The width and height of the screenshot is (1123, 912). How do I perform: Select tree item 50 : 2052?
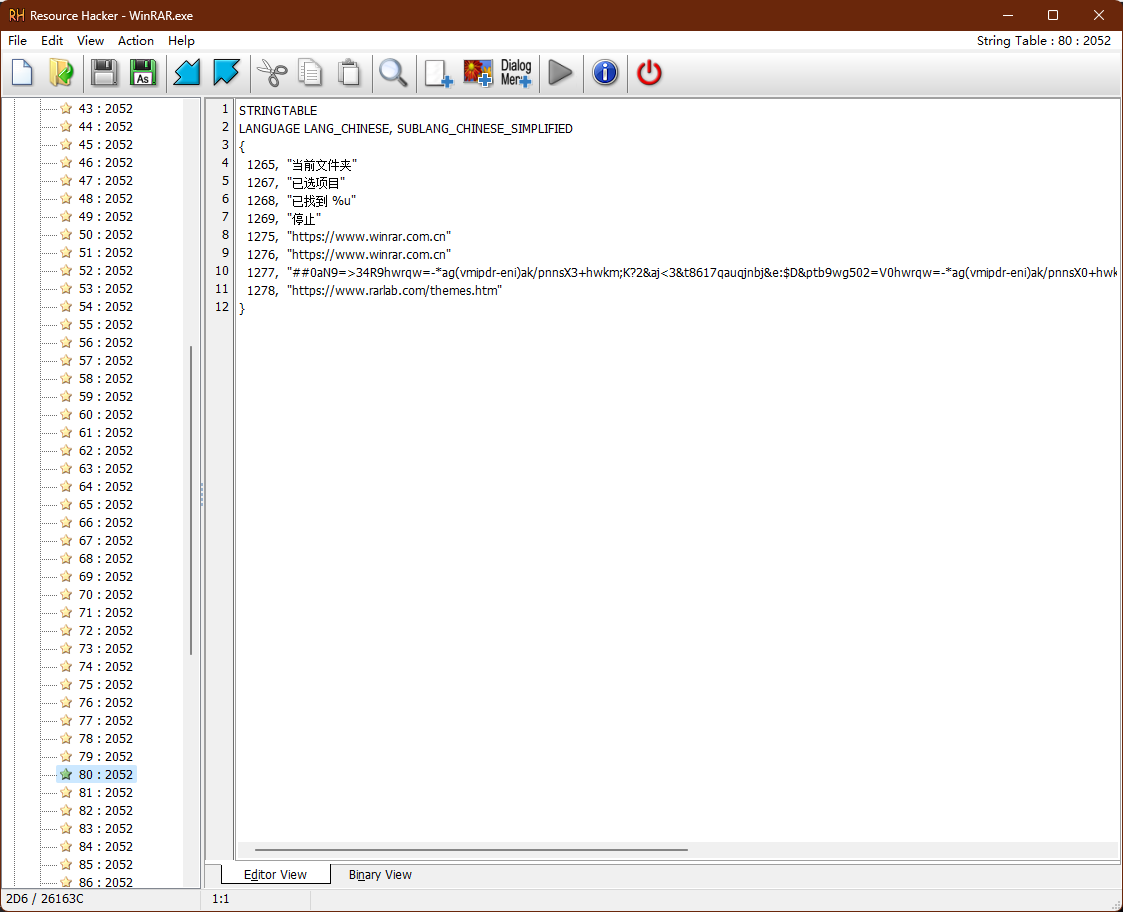[x=105, y=234]
